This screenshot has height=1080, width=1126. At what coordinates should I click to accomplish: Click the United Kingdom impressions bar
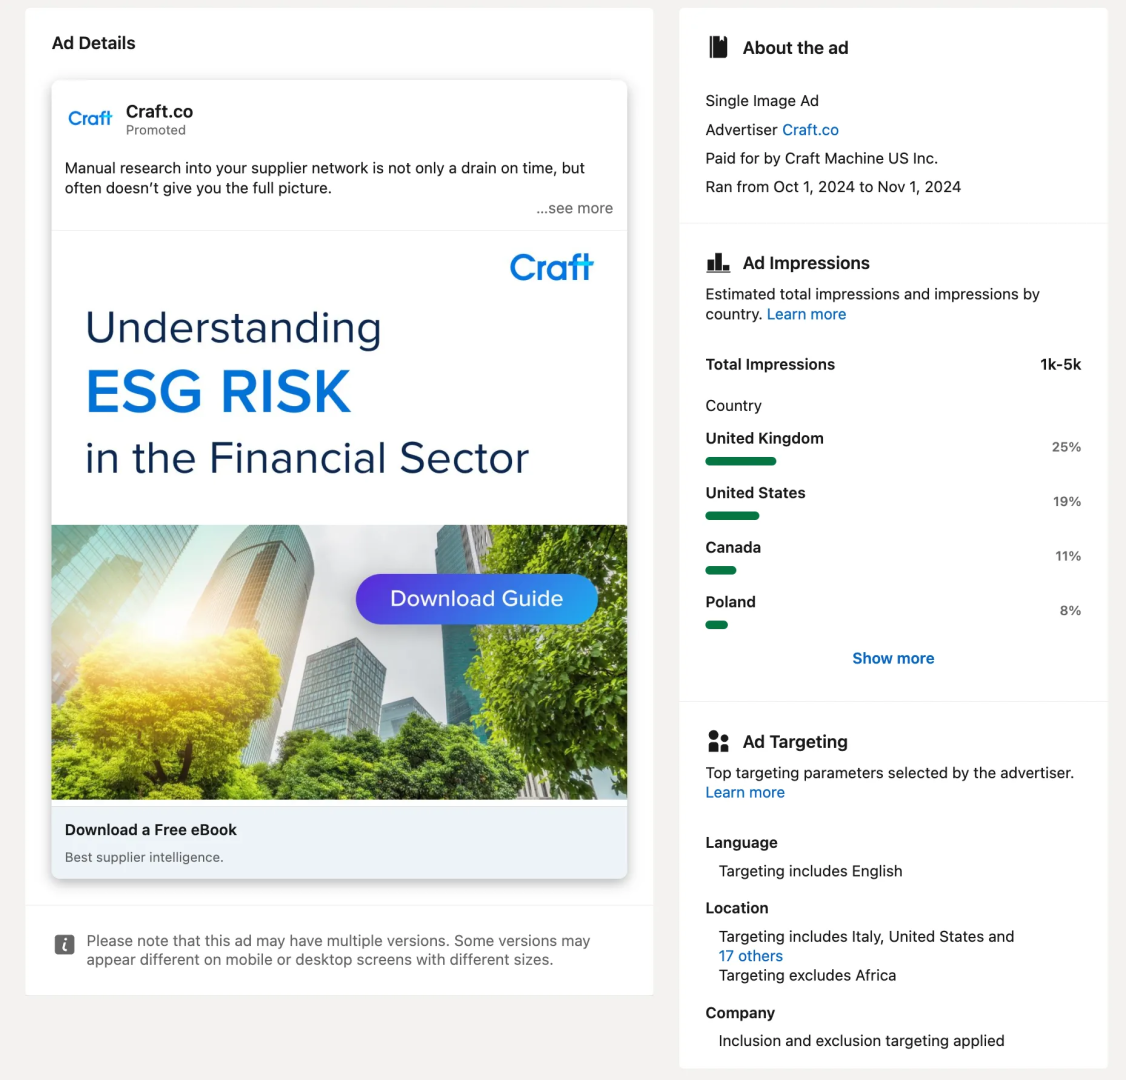point(740,461)
